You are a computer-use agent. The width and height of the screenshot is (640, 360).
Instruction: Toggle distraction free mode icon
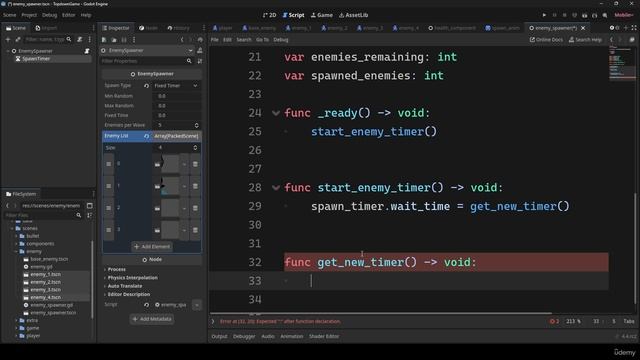coord(633,28)
